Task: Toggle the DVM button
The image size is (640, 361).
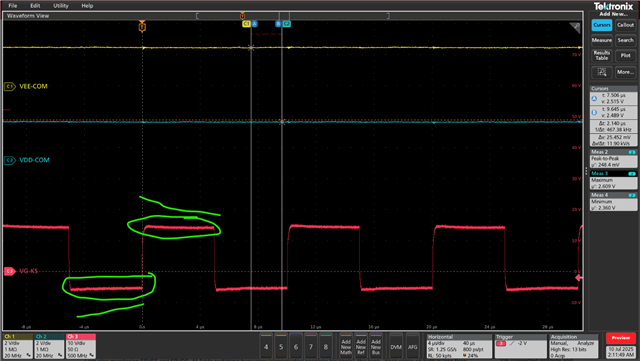Action: tap(396, 347)
